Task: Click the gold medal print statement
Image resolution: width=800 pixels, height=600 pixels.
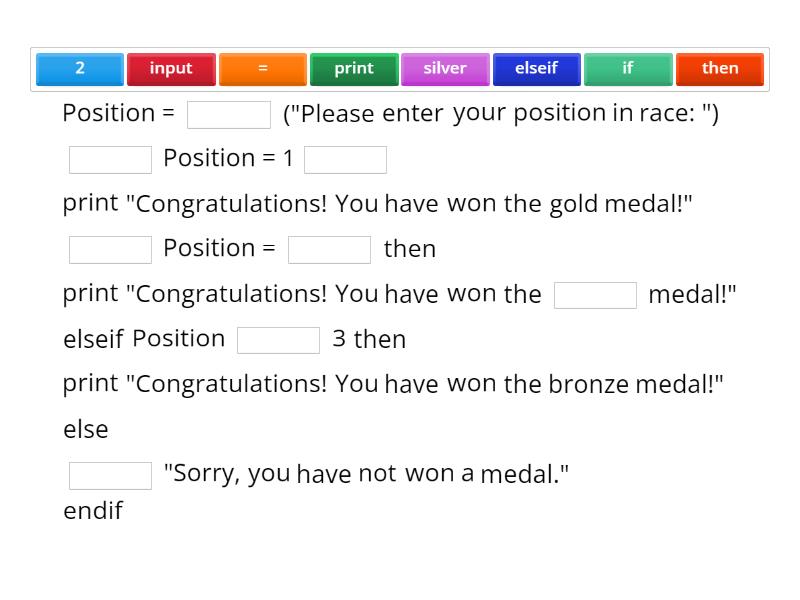Action: coord(378,204)
